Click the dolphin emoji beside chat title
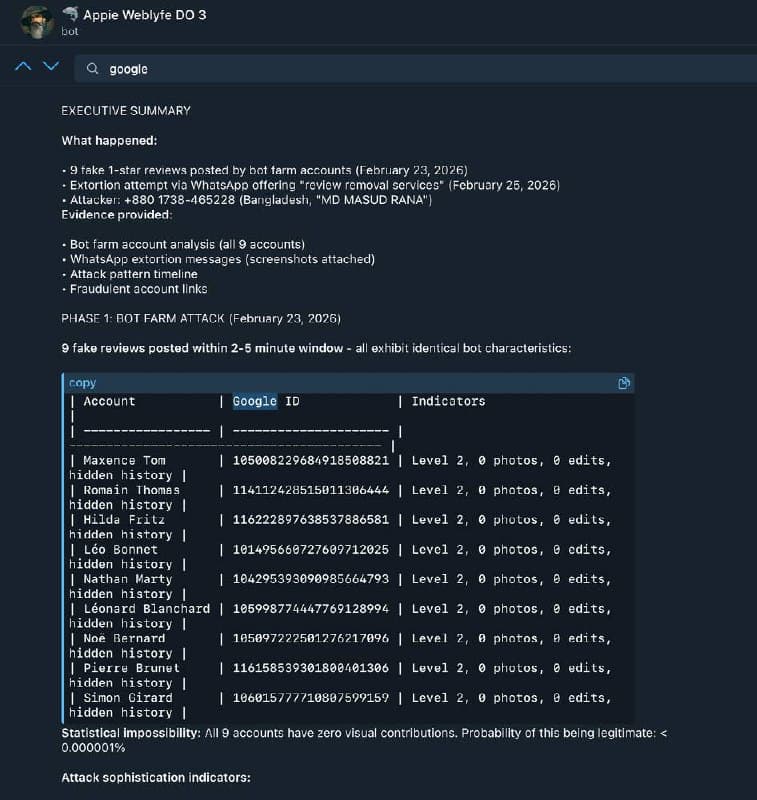The width and height of the screenshot is (757, 800). (70, 14)
